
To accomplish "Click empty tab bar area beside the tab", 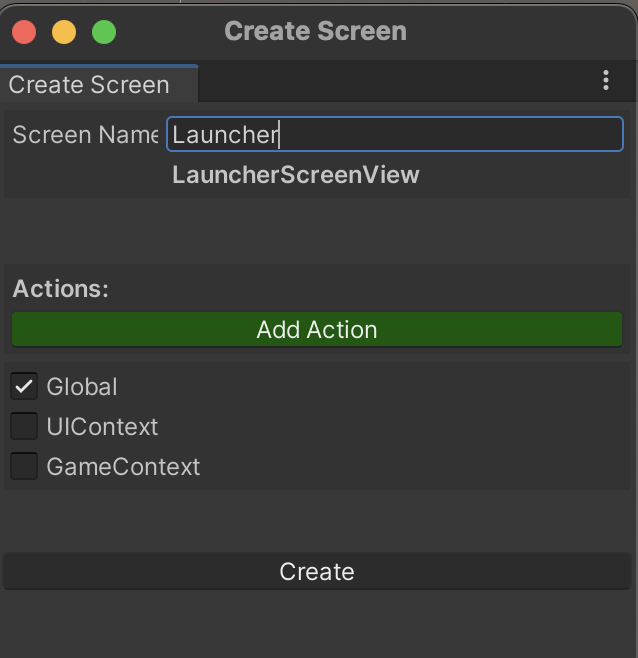I will coord(395,83).
